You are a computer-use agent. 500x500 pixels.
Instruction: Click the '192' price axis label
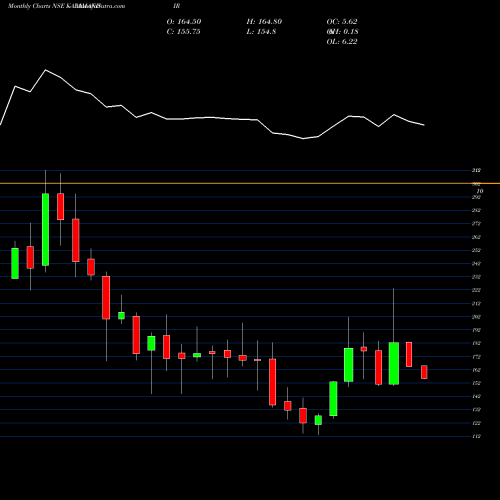click(x=476, y=330)
